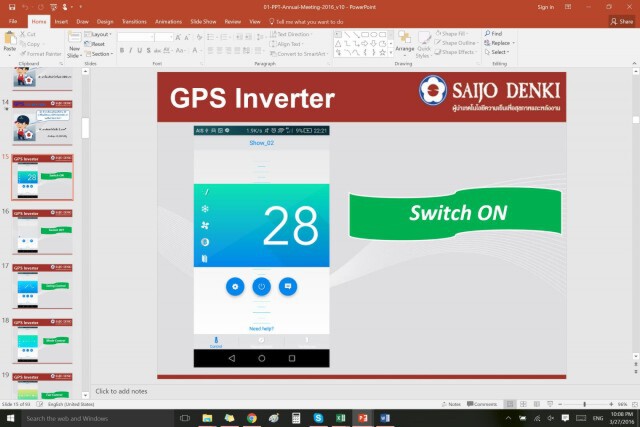640x427 pixels.
Task: Open Skype from Windows taskbar
Action: point(318,418)
